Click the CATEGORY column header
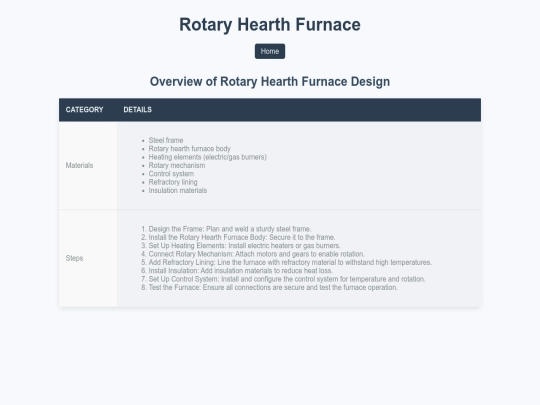This screenshot has height=405, width=540. tap(88, 110)
